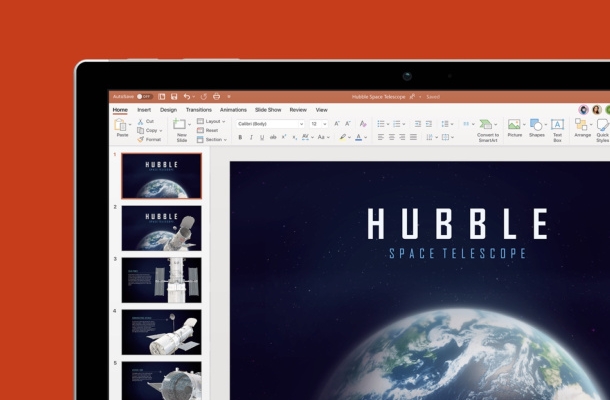Image resolution: width=610 pixels, height=400 pixels.
Task: Switch to the Design tab
Action: pos(168,110)
